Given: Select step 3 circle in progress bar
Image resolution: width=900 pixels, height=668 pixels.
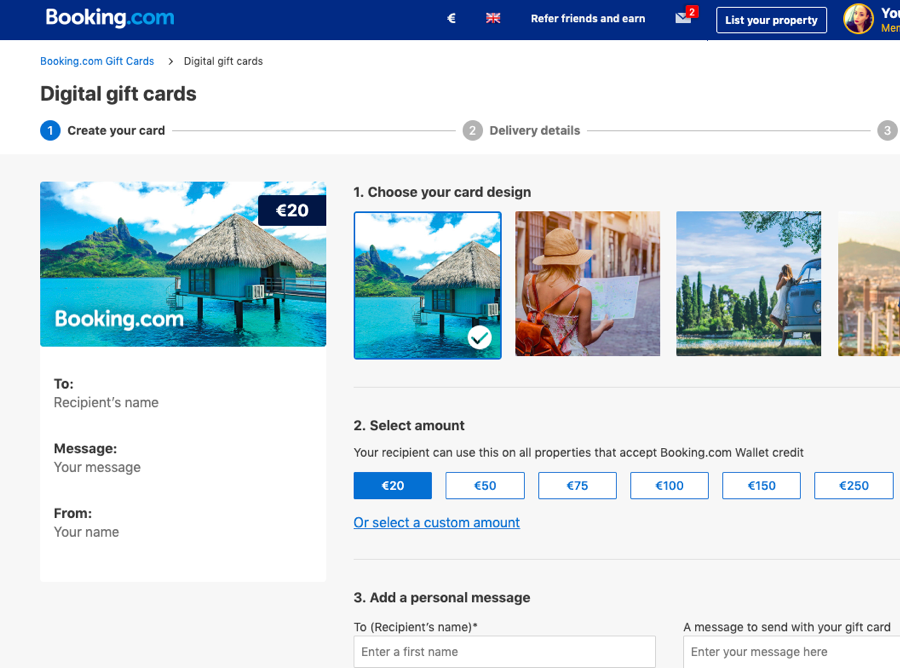Looking at the screenshot, I should click(887, 131).
